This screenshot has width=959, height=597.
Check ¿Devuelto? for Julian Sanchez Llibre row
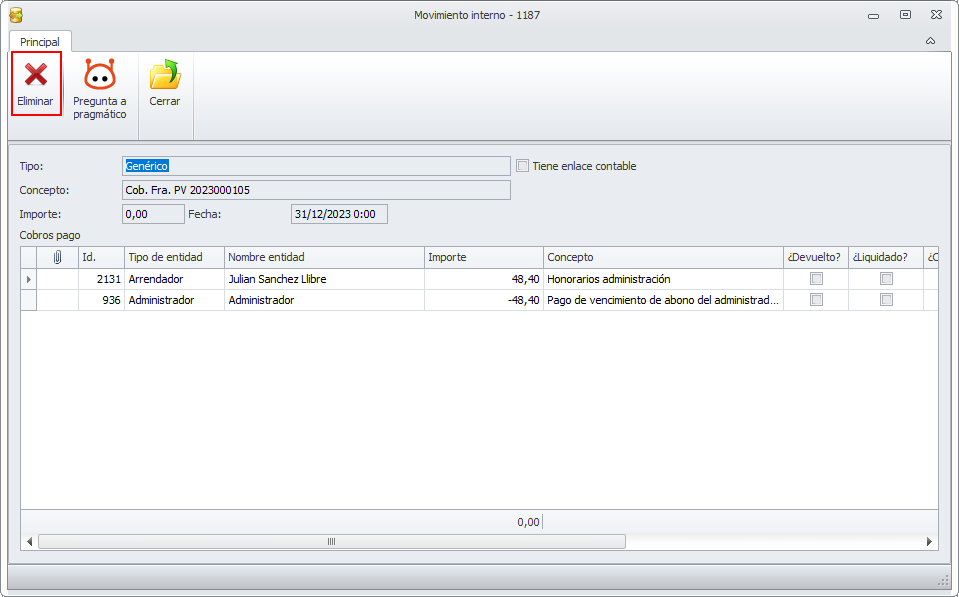pos(816,279)
